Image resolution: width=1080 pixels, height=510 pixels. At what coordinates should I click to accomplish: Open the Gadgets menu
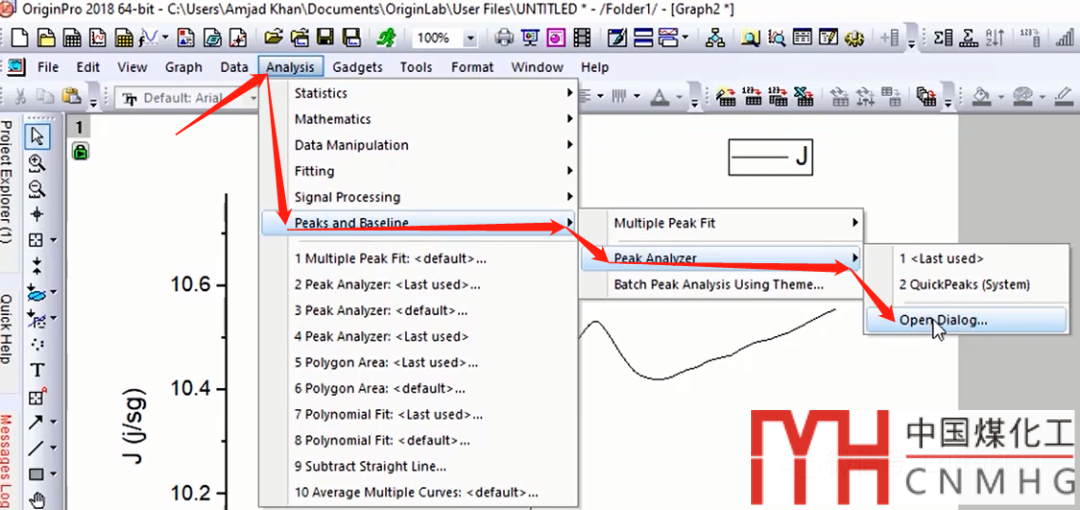click(357, 67)
